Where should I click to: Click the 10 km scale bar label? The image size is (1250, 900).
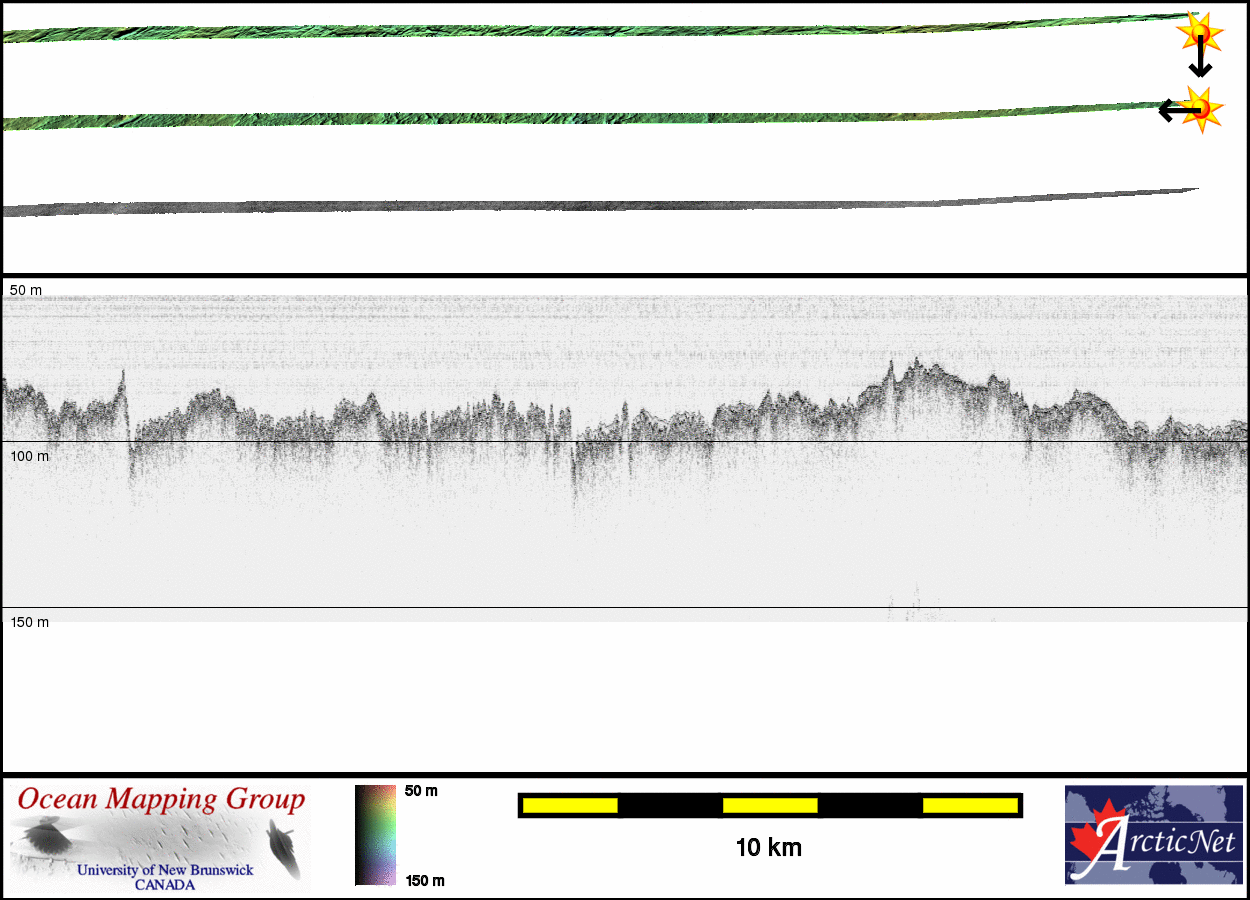click(x=768, y=848)
